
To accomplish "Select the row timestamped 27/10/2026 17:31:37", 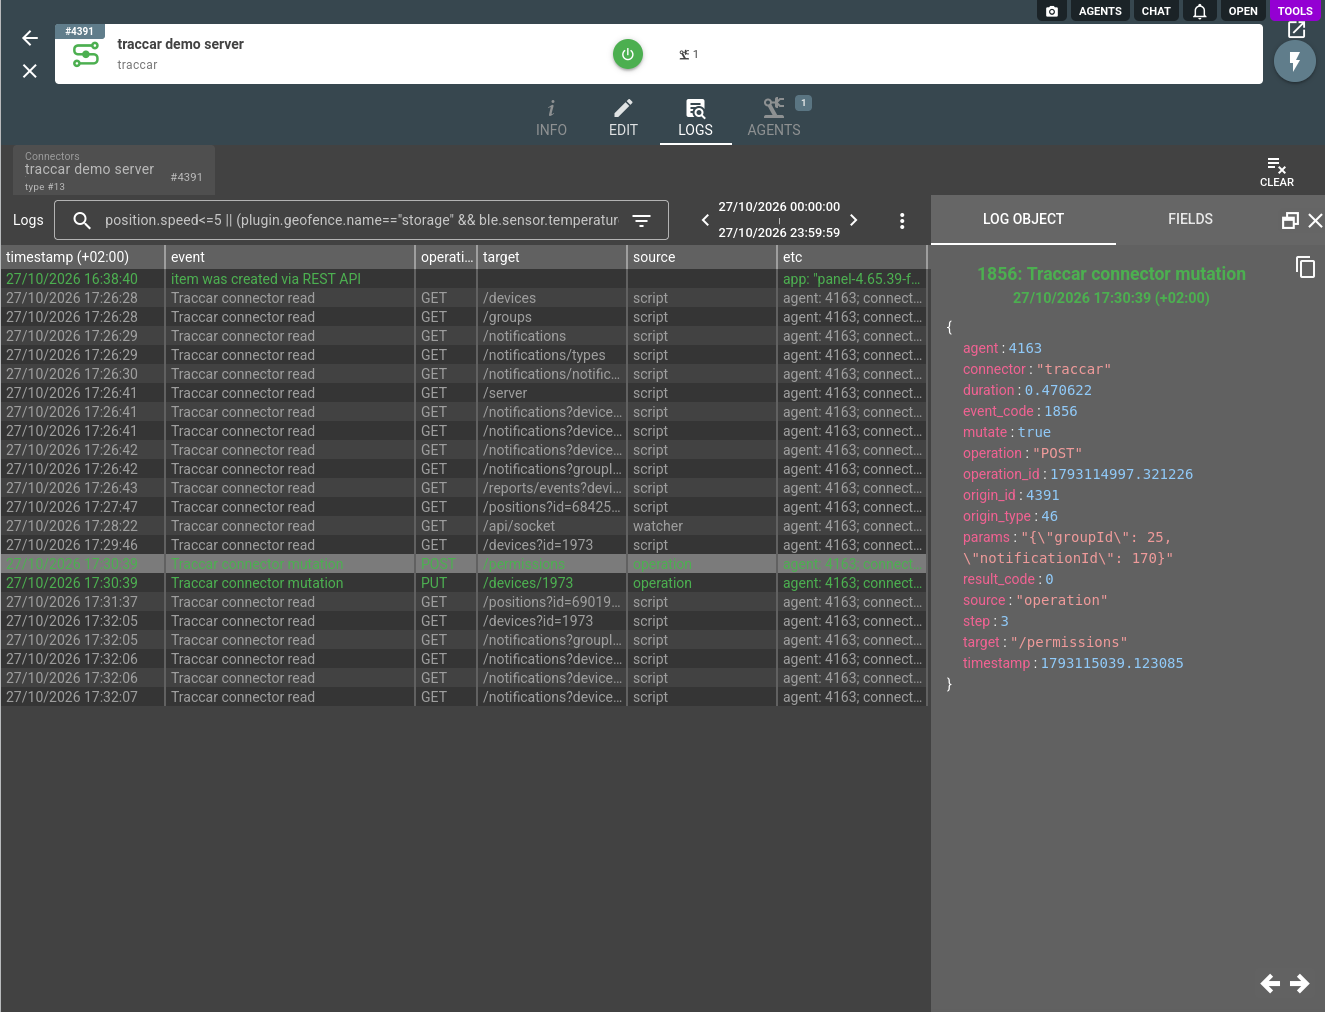I will point(464,602).
